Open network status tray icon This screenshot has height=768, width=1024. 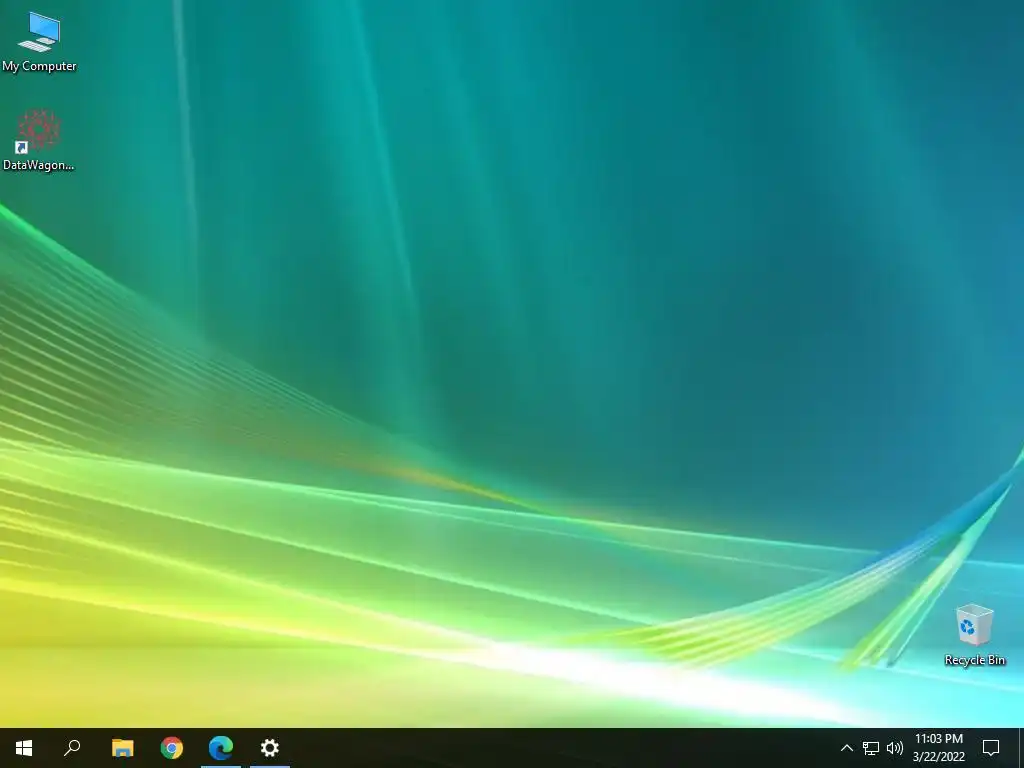tap(871, 748)
